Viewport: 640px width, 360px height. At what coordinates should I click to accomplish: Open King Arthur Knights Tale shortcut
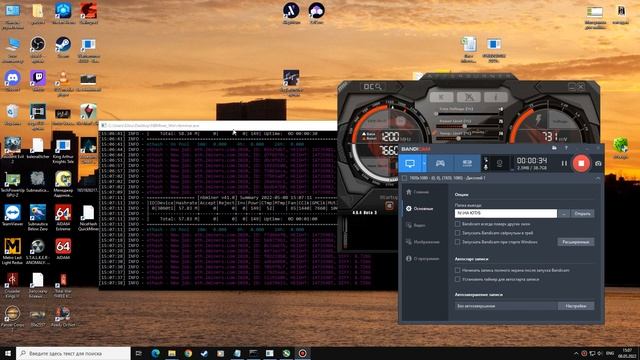click(x=63, y=151)
